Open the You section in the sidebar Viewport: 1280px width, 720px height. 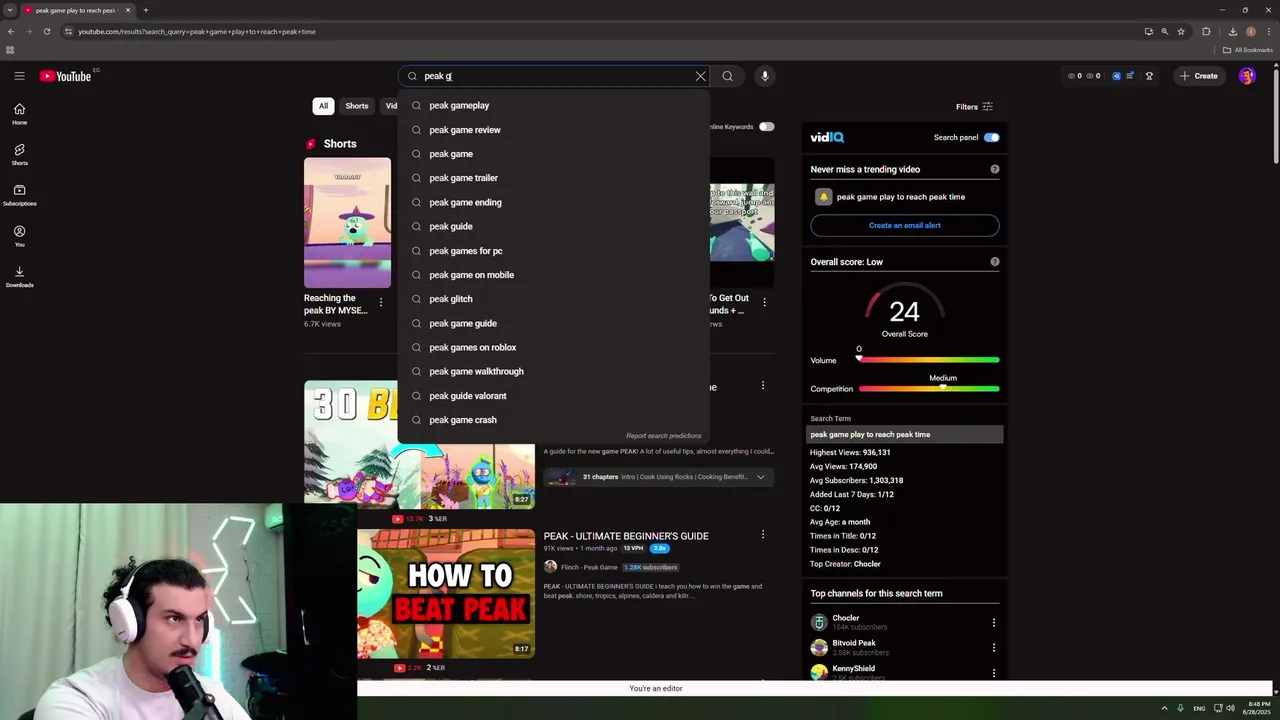[19, 236]
